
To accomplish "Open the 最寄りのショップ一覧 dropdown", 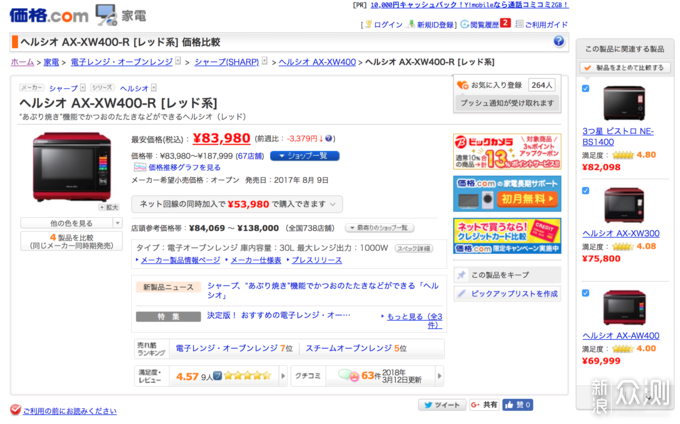I will 379,228.
